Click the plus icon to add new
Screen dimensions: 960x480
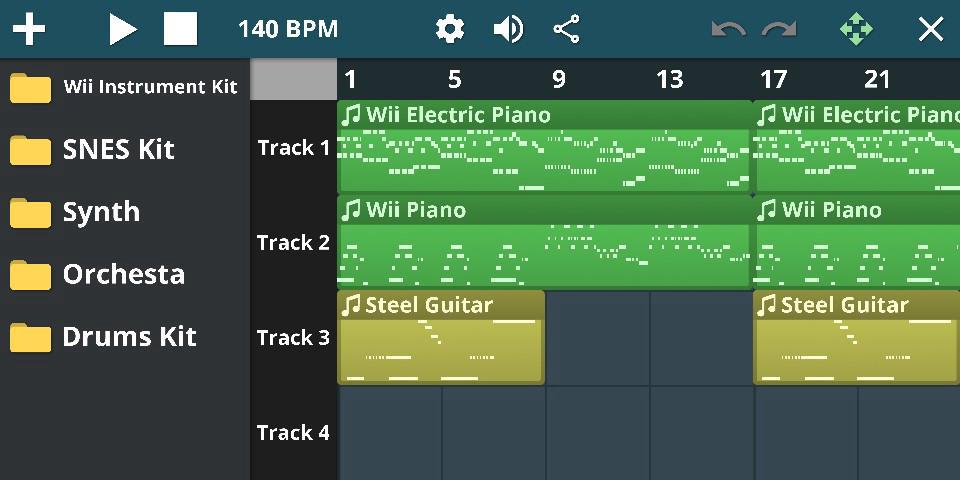[x=29, y=29]
